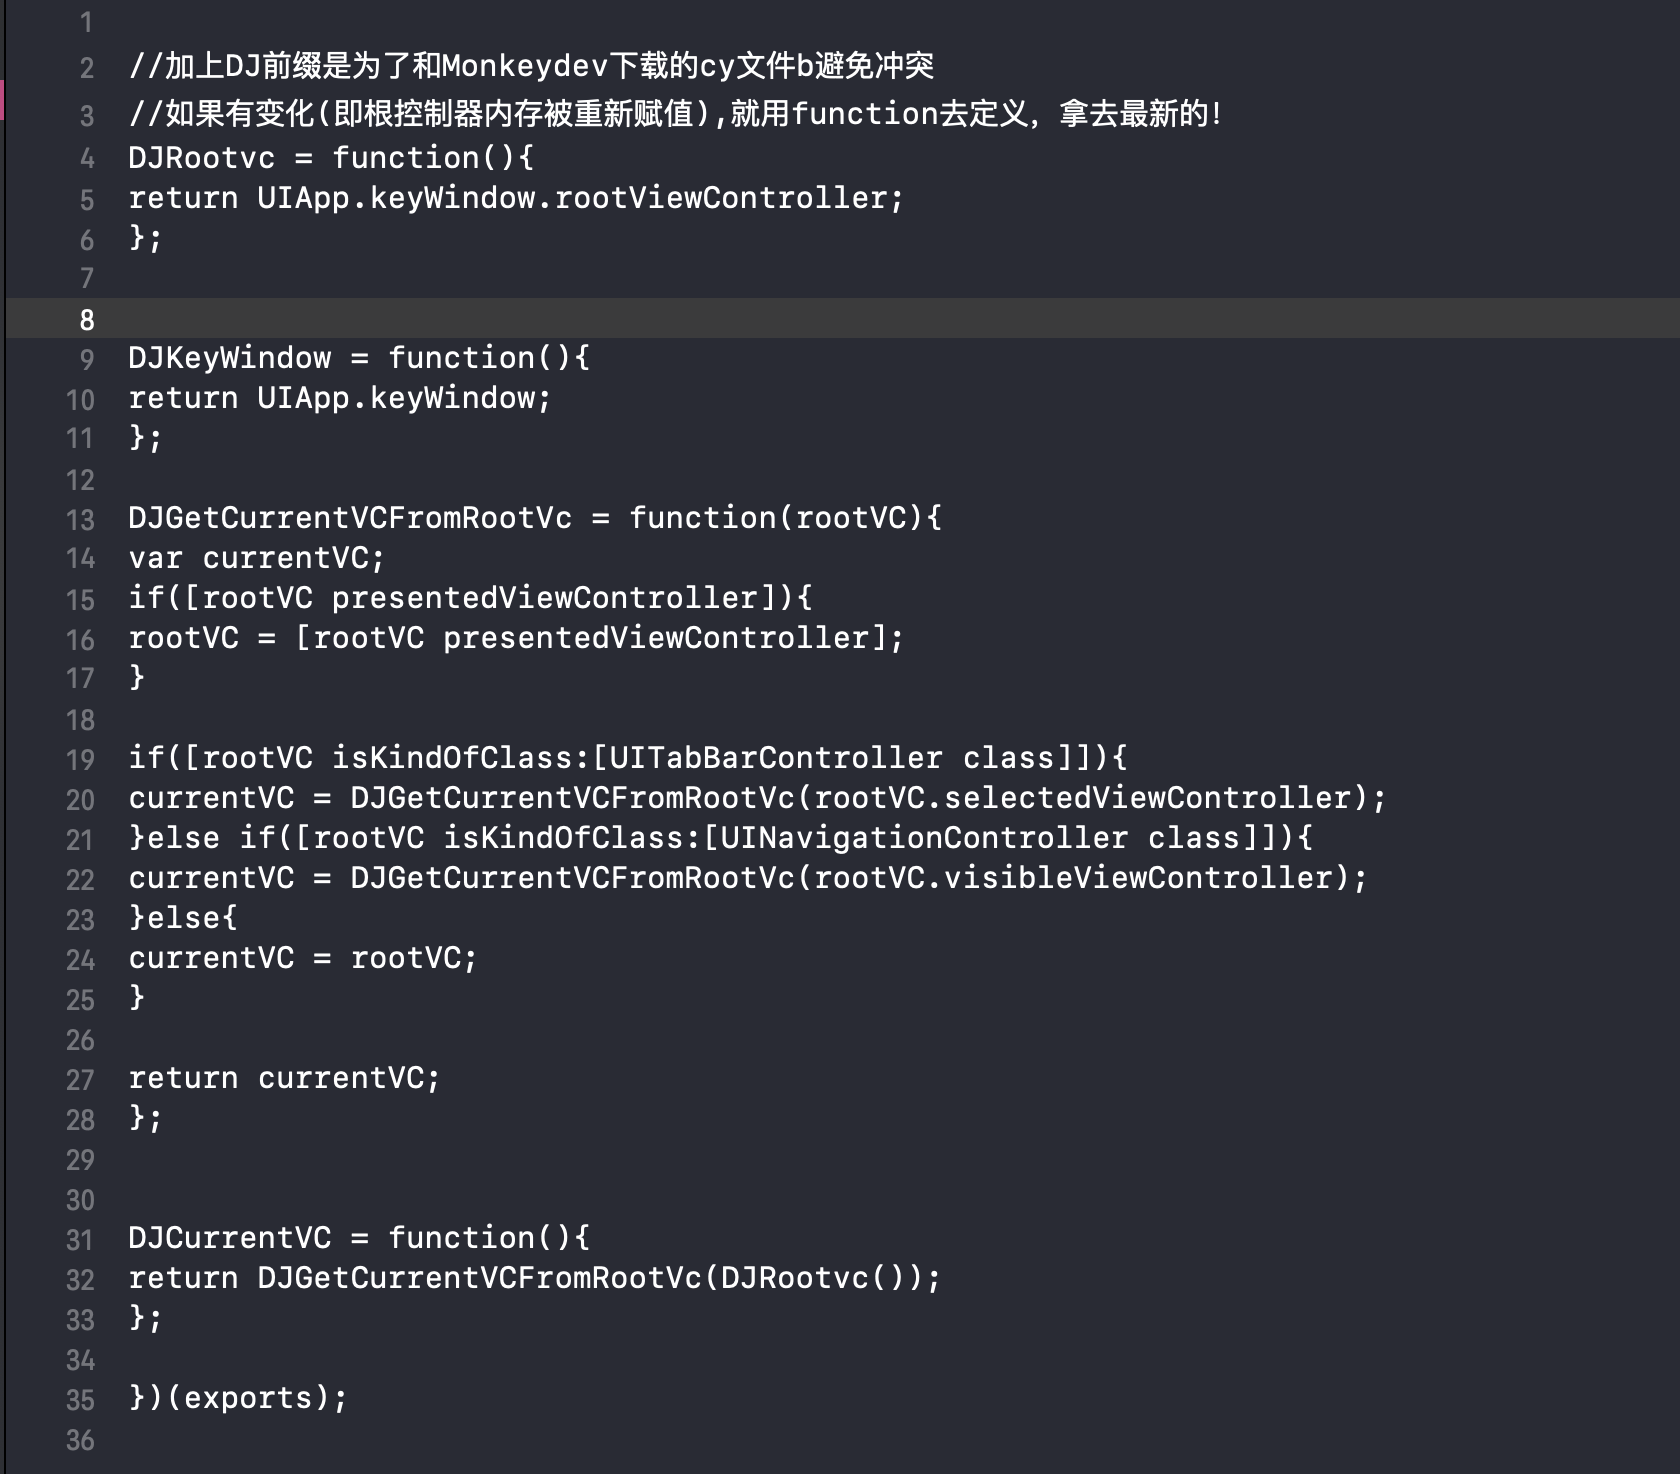This screenshot has height=1474, width=1680.
Task: Click the '})(exports);' closing line
Action: click(x=238, y=1397)
